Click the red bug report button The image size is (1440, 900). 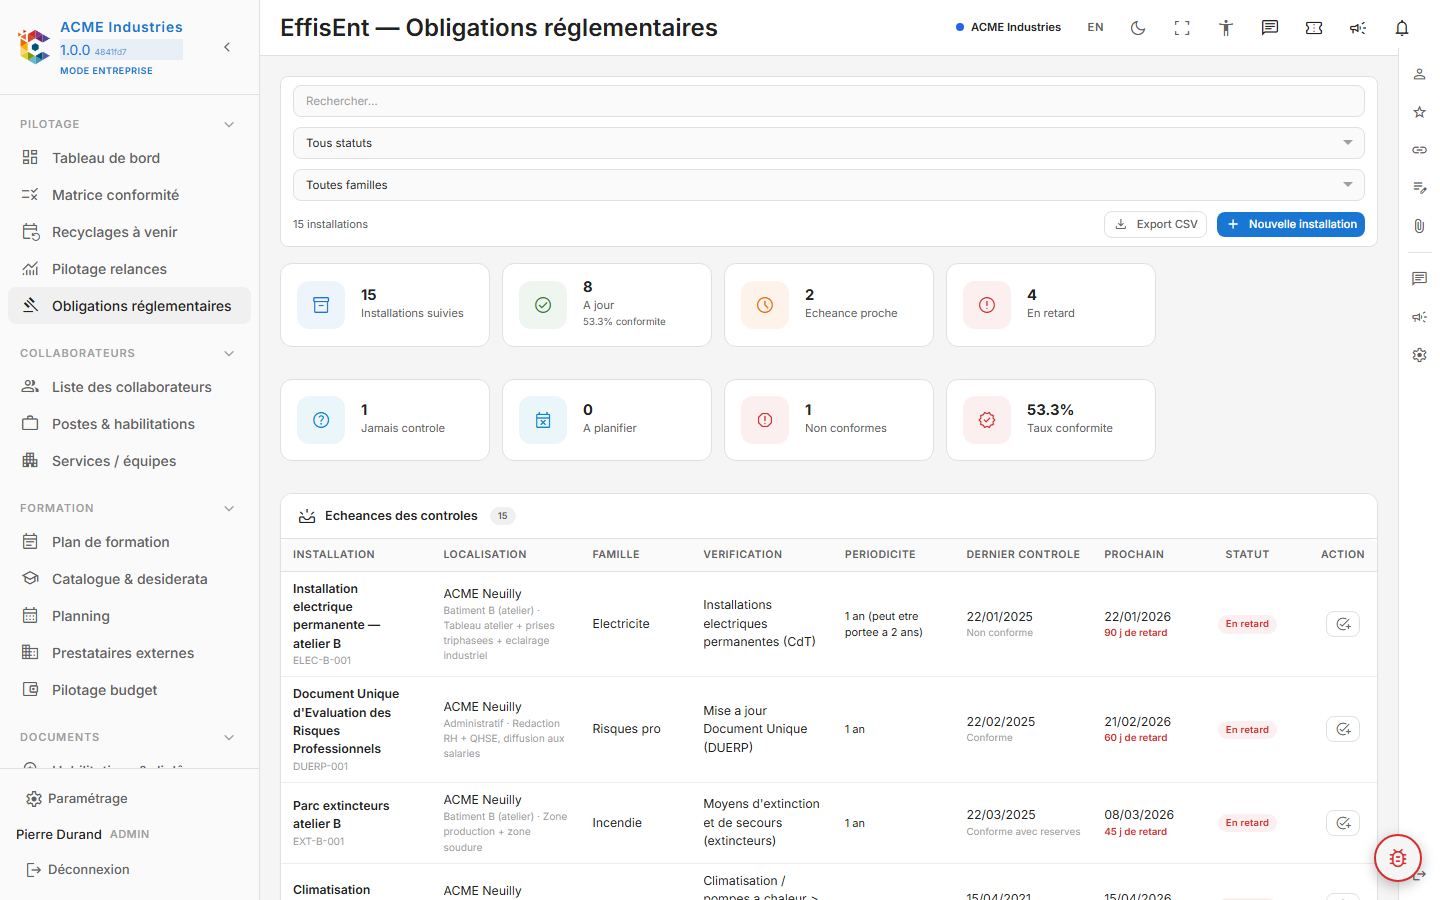[1398, 858]
